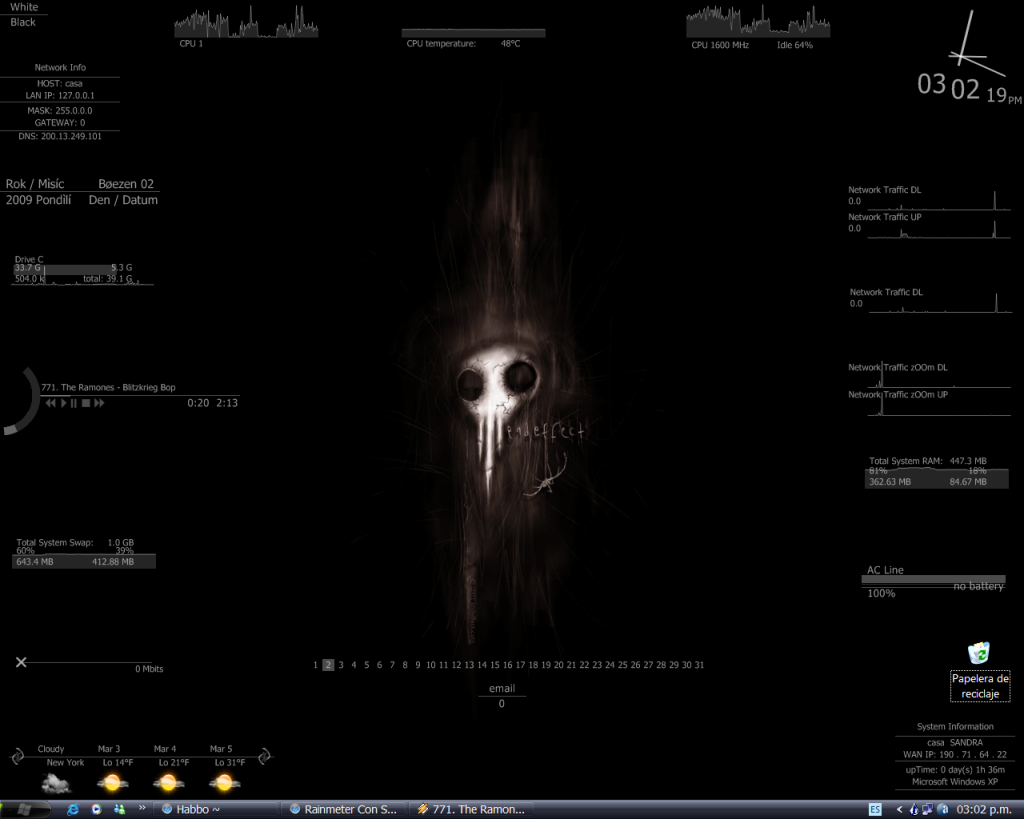Click the 2009 Pondílí date text
The width and height of the screenshot is (1024, 819).
(x=39, y=200)
